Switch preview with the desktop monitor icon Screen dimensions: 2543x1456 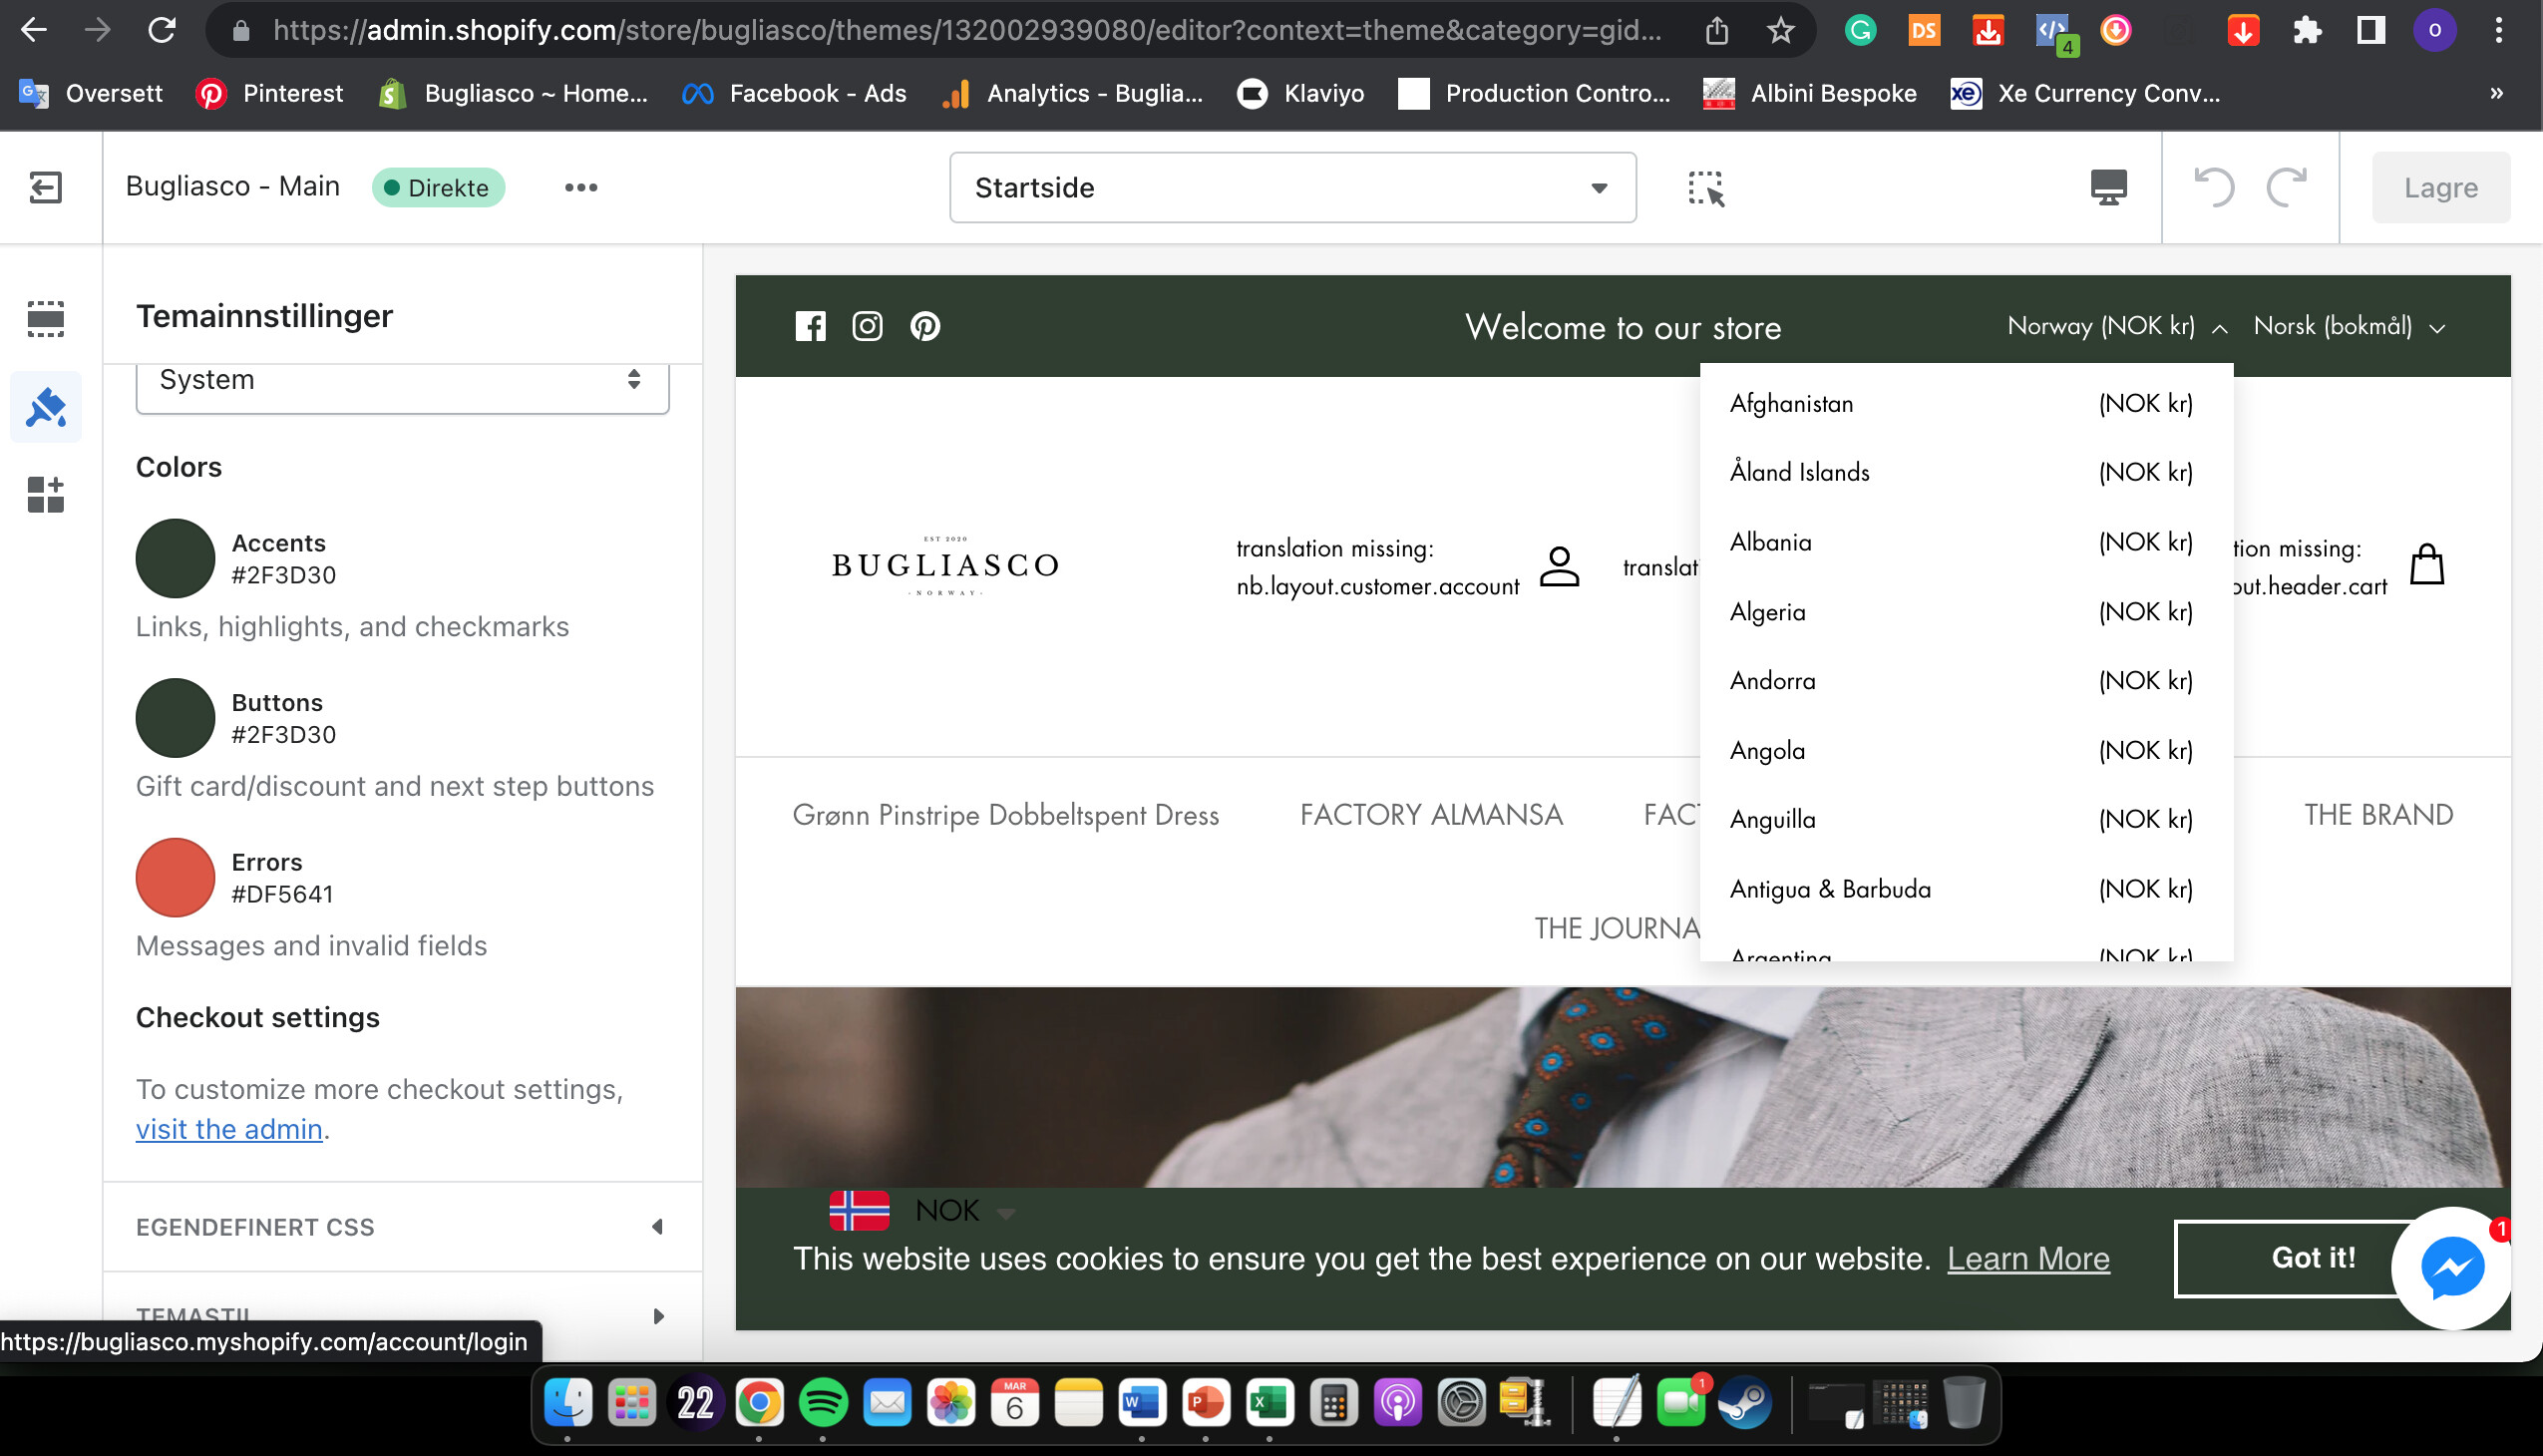pyautogui.click(x=2109, y=187)
